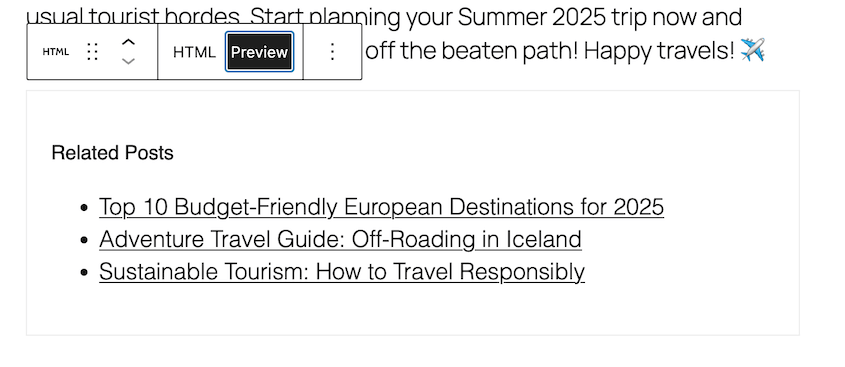
Task: Click the bullet before the Sustainable Tourism link
Action: point(84,272)
